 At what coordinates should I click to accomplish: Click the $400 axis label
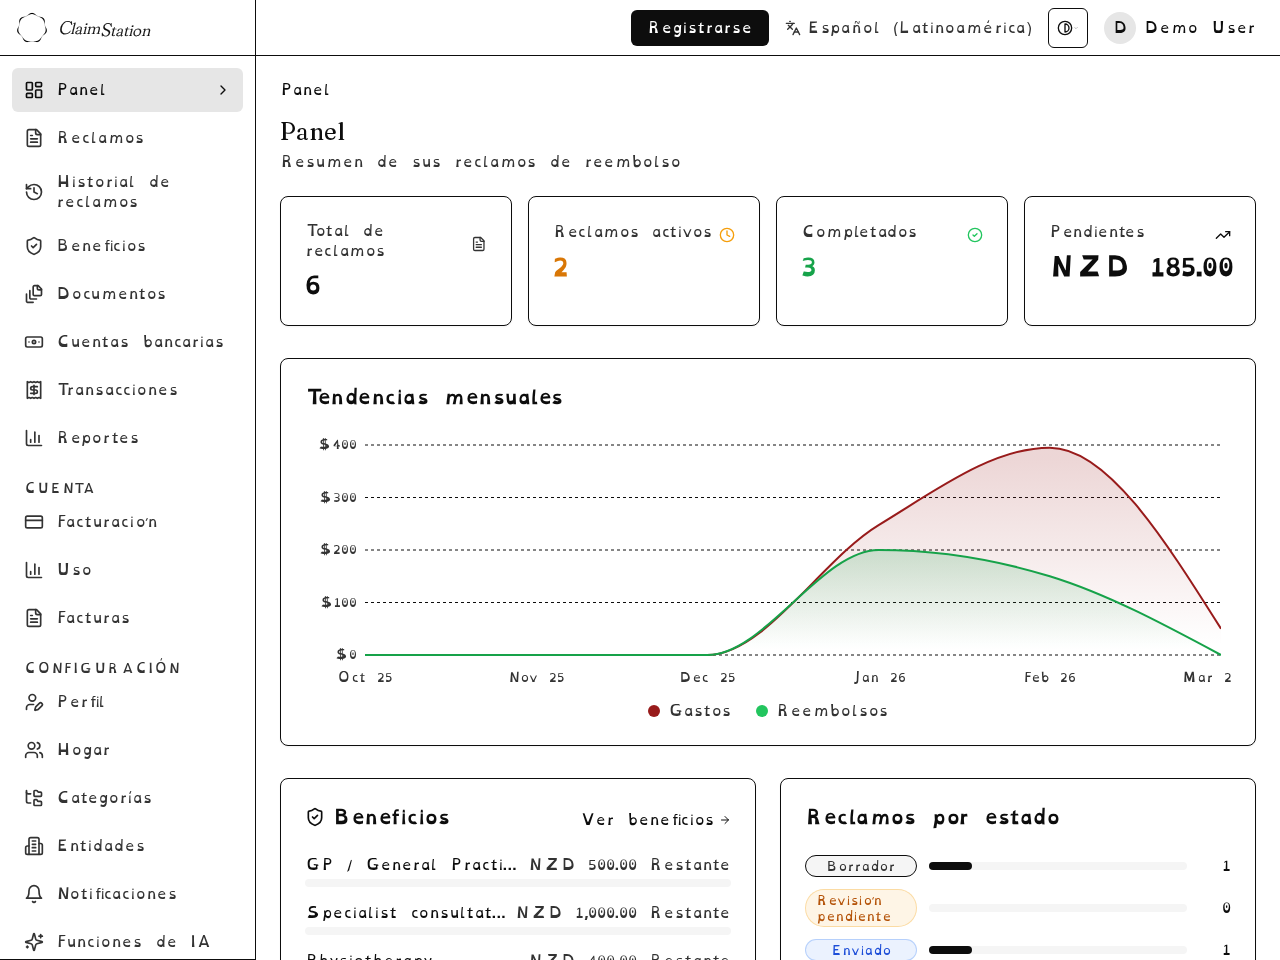click(x=338, y=445)
